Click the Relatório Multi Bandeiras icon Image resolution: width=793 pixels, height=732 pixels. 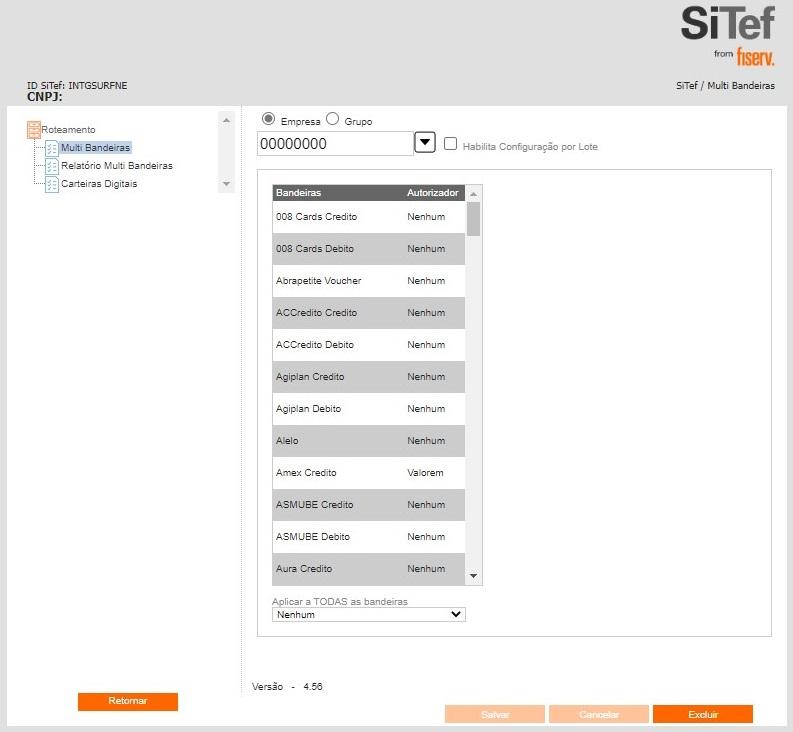click(x=52, y=166)
